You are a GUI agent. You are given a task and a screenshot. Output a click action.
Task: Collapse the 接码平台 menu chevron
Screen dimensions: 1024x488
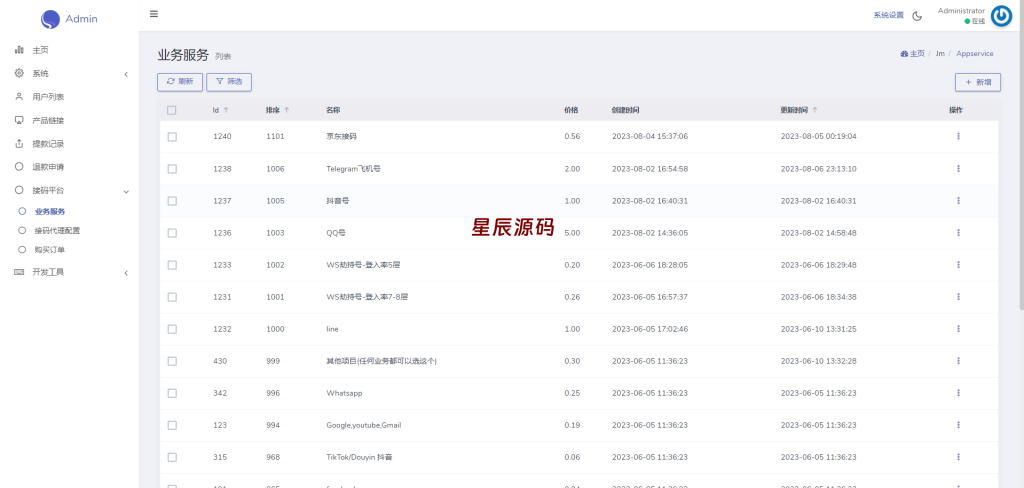pyautogui.click(x=126, y=191)
